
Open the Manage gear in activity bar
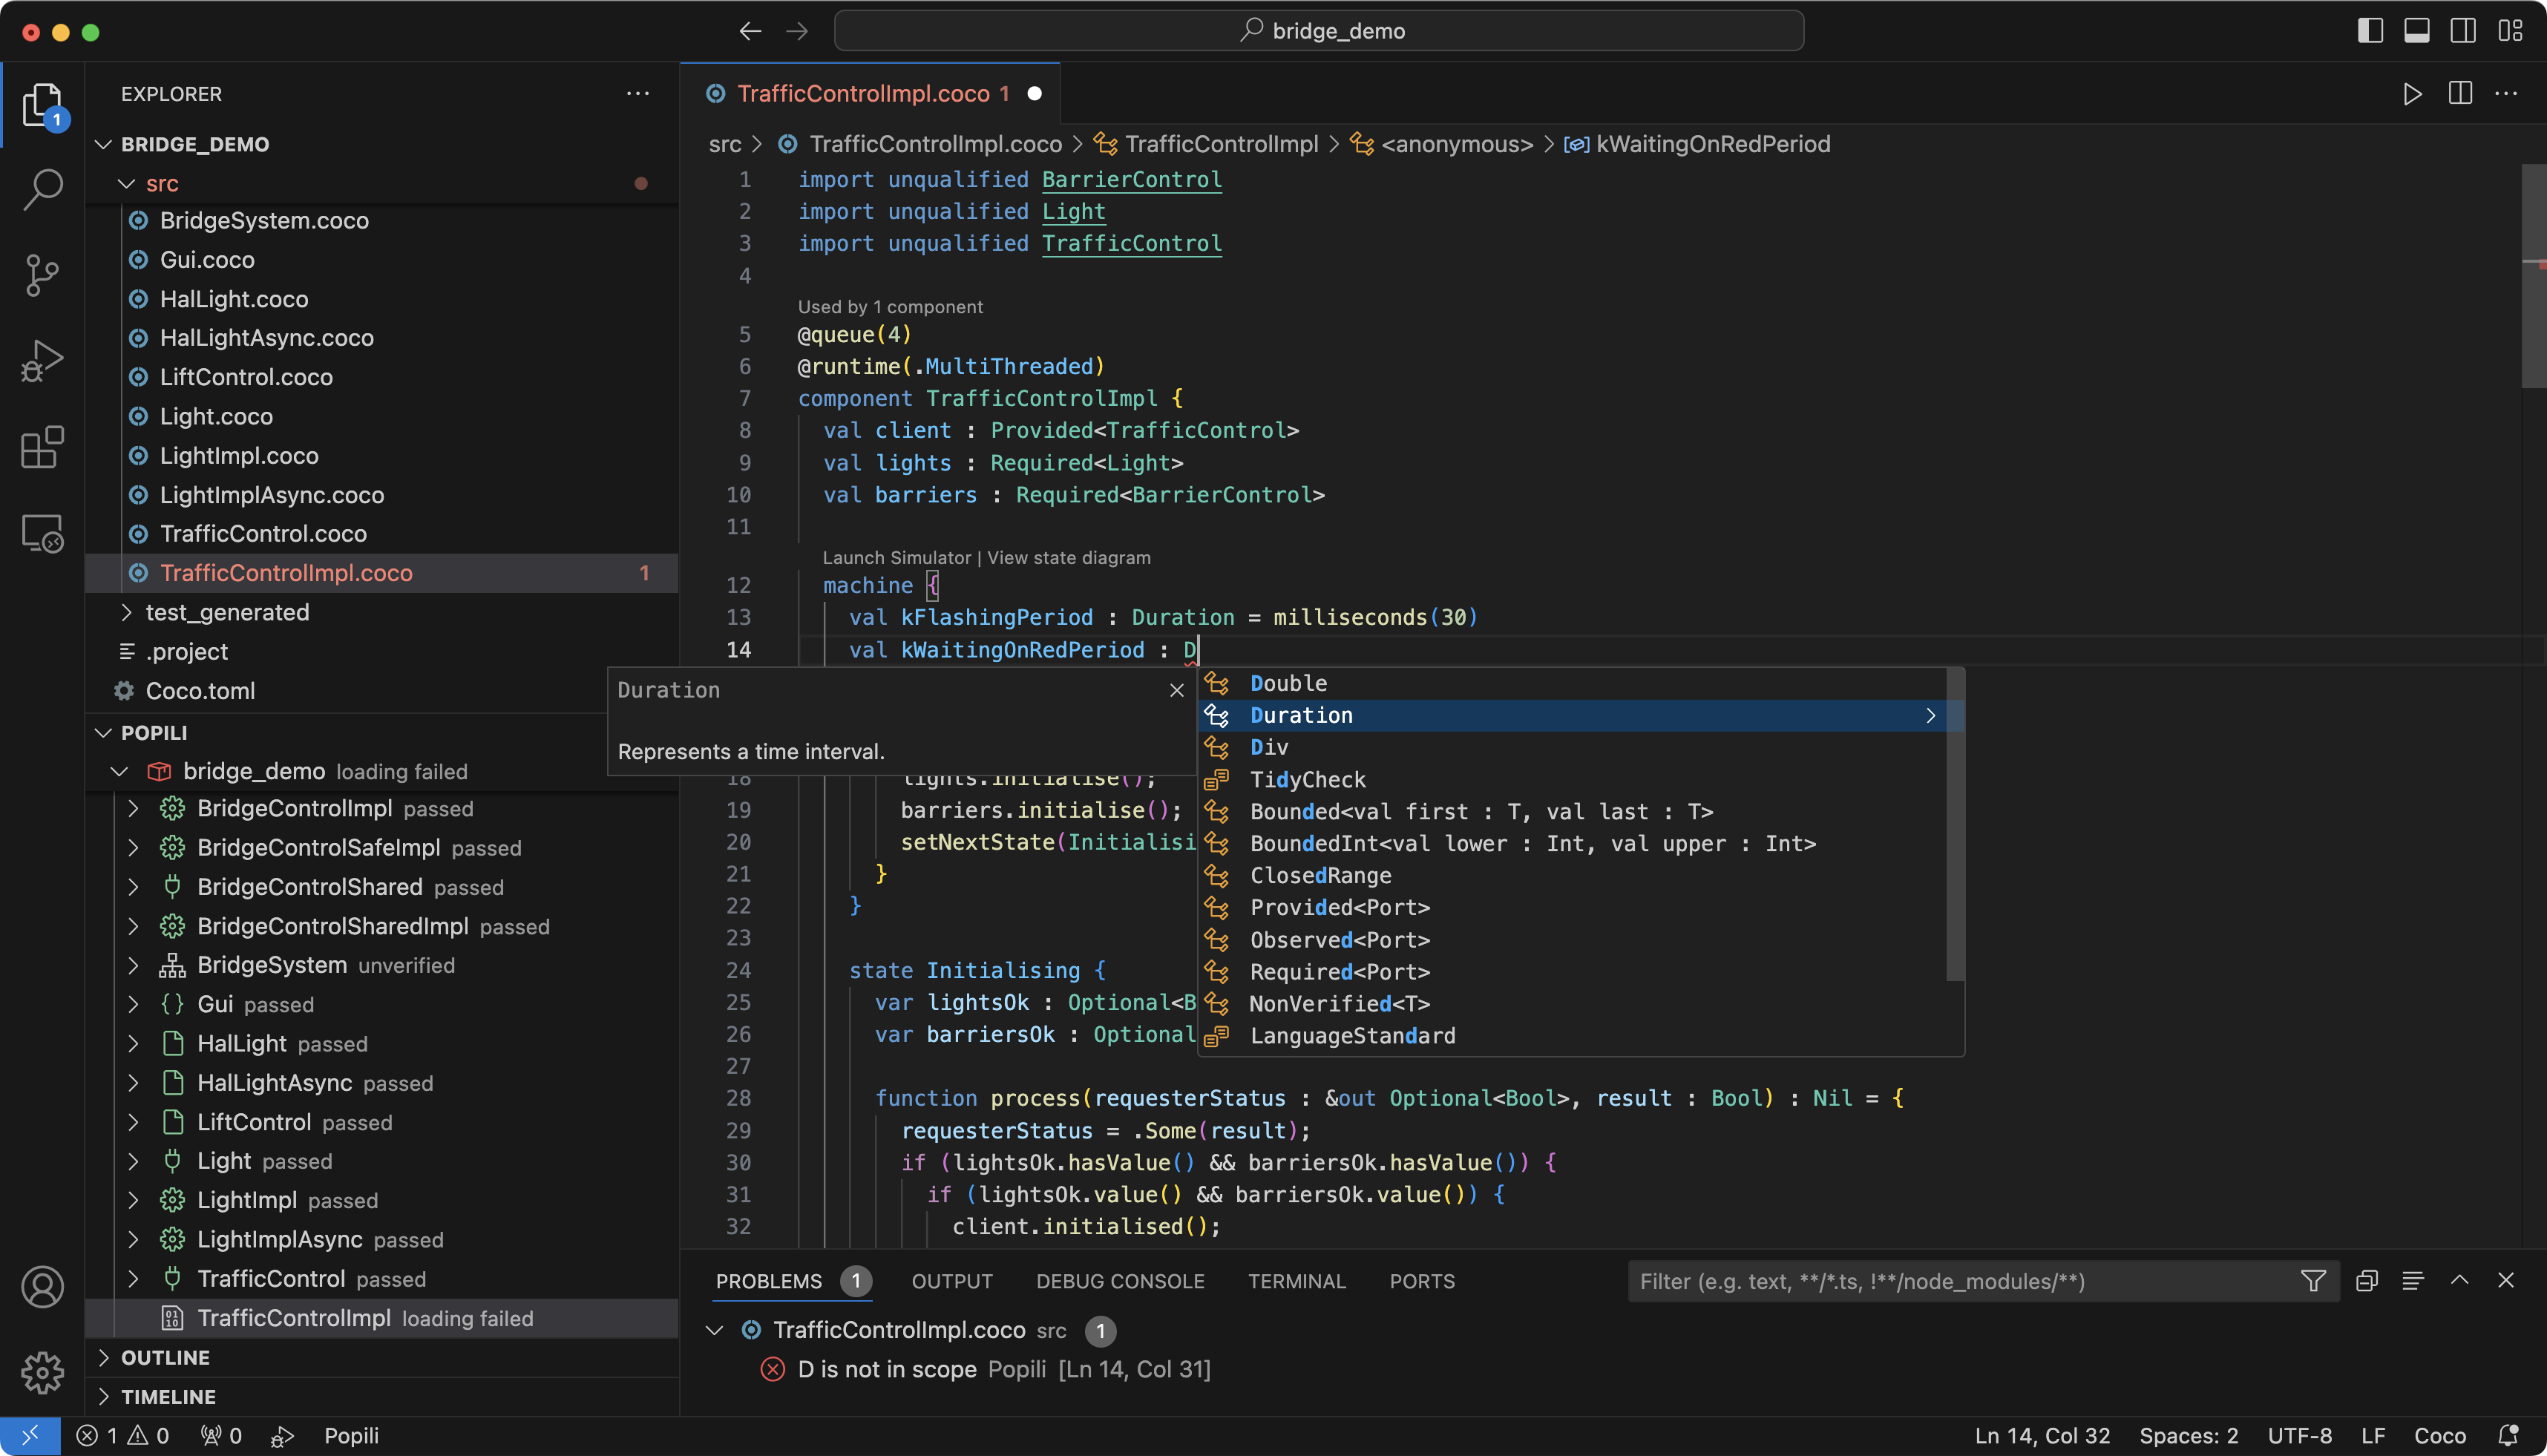coord(42,1373)
